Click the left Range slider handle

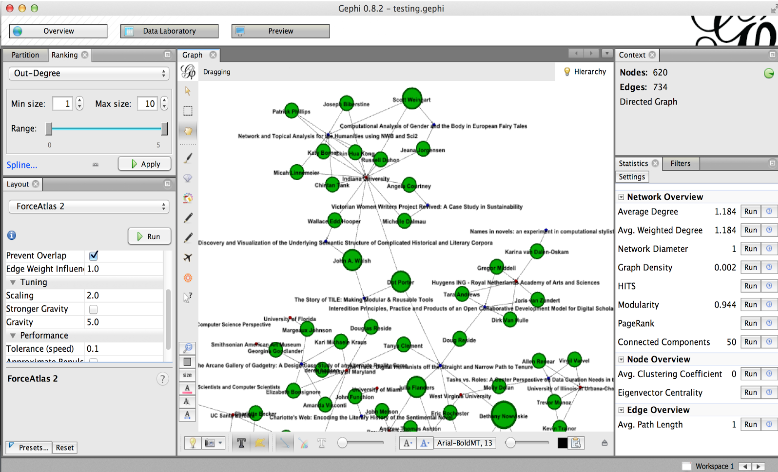tap(49, 129)
